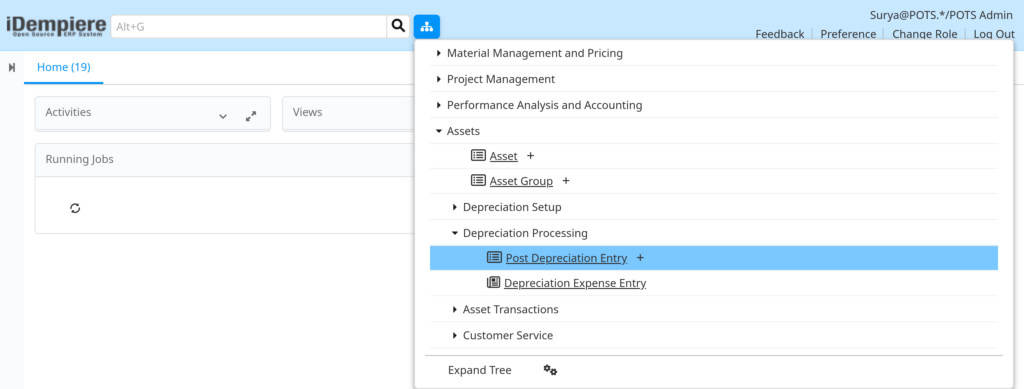This screenshot has width=1024, height=389.
Task: Open the Post Depreciation Entry link
Action: tap(566, 258)
